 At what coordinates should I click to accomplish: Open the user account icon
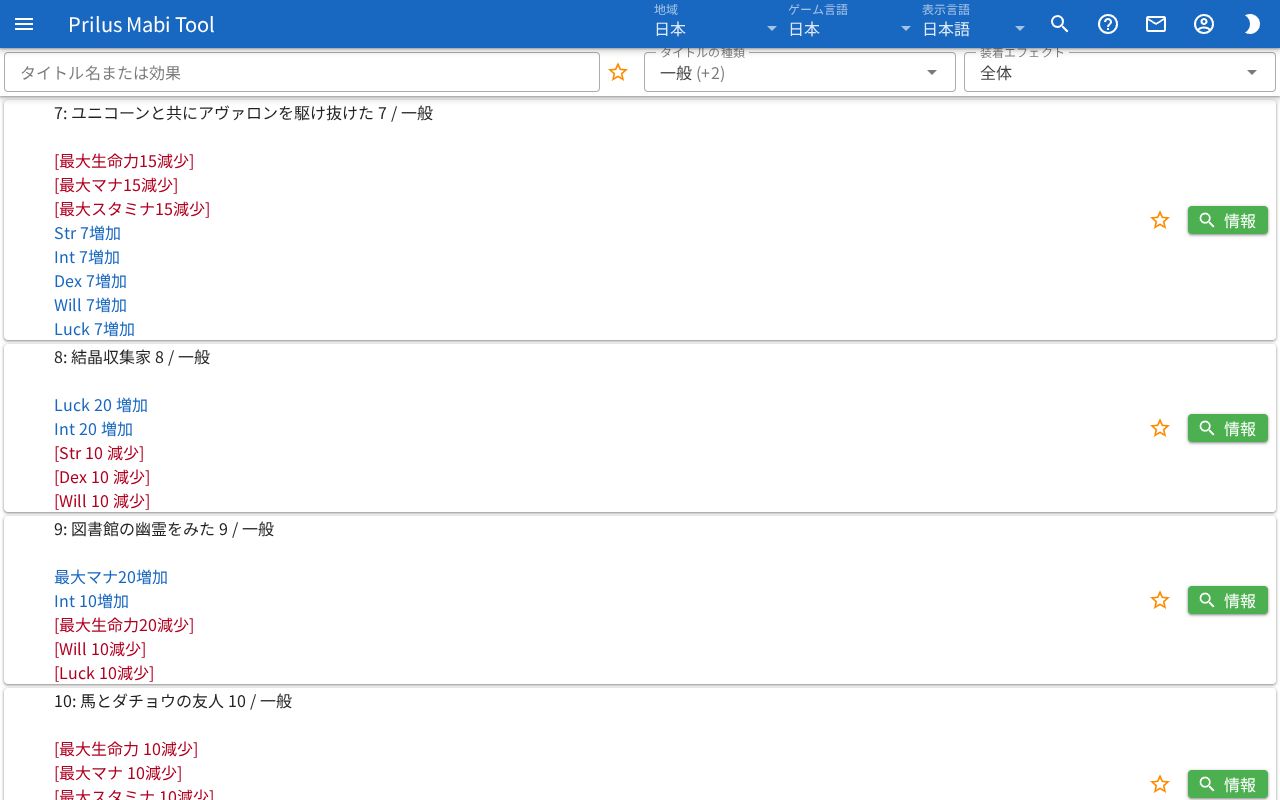point(1204,24)
